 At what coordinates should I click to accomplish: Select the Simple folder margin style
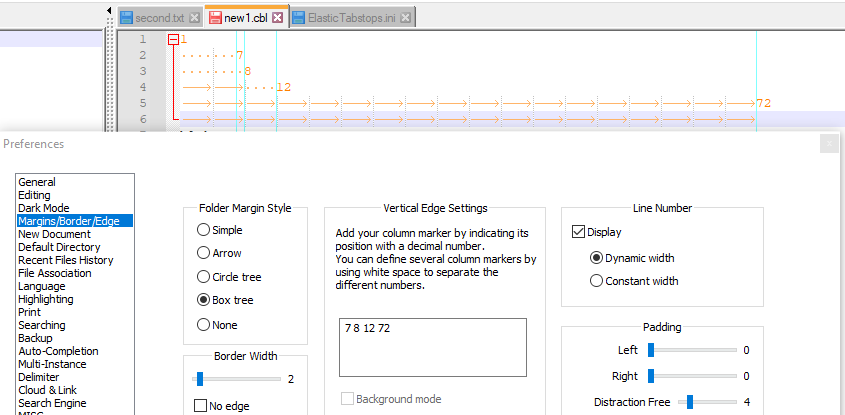pos(204,230)
